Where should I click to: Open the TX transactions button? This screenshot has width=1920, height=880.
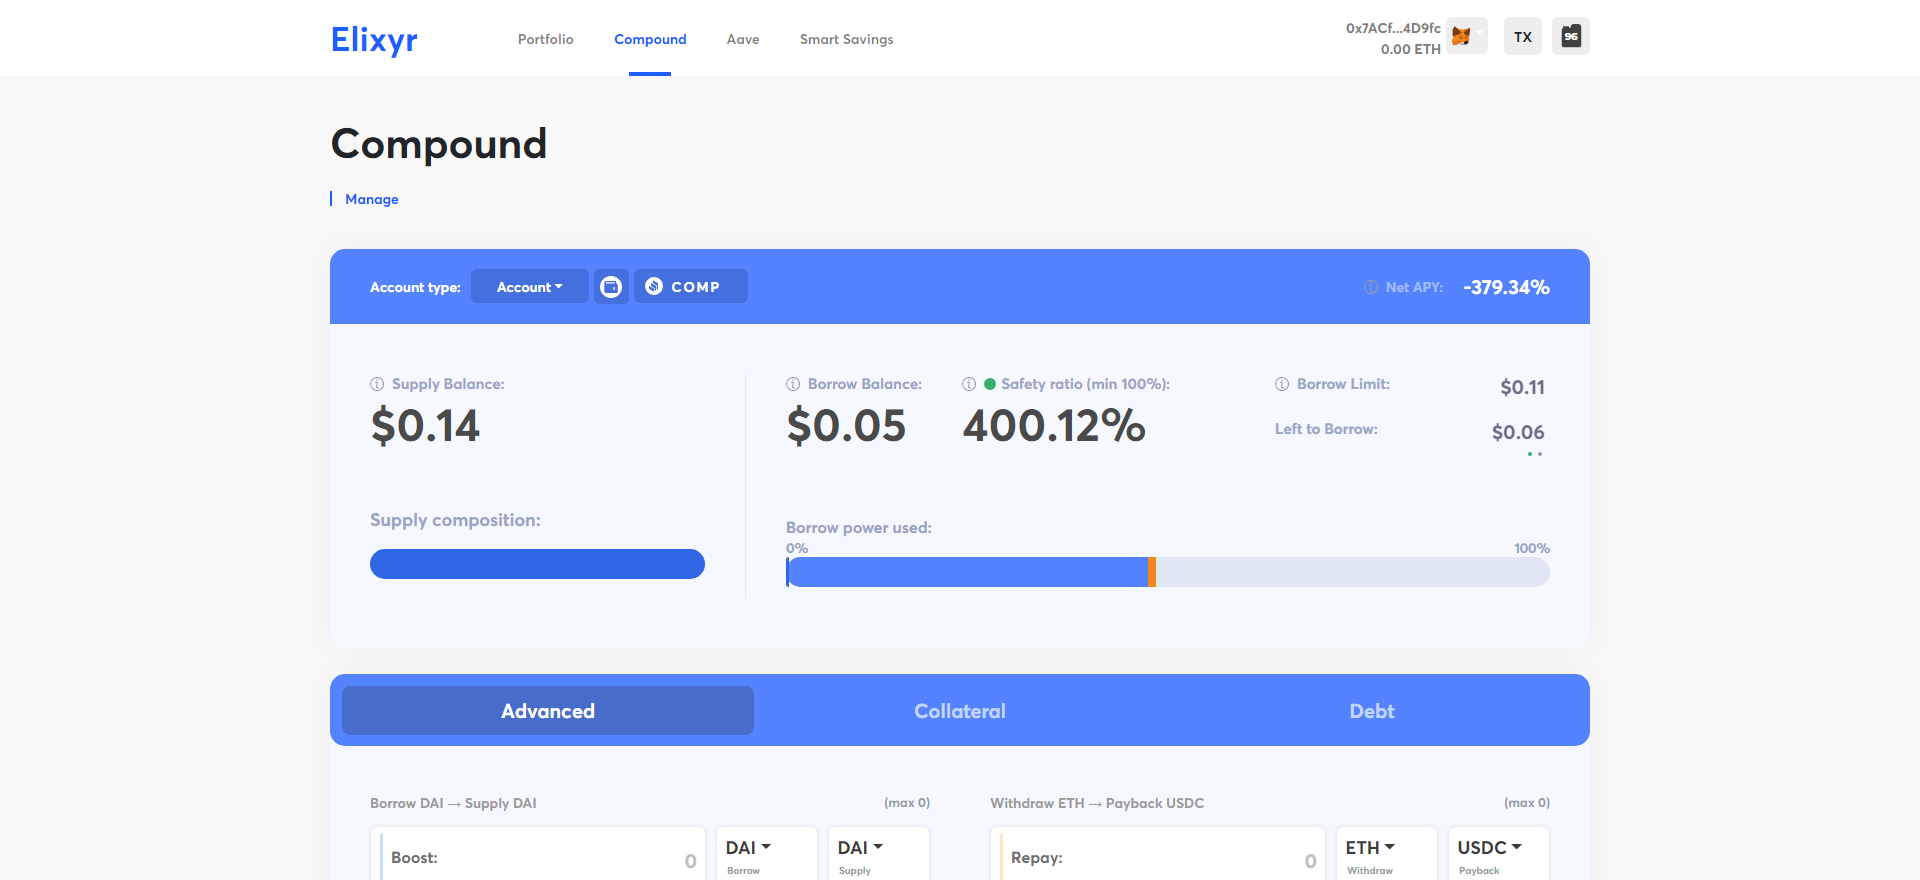pos(1522,37)
